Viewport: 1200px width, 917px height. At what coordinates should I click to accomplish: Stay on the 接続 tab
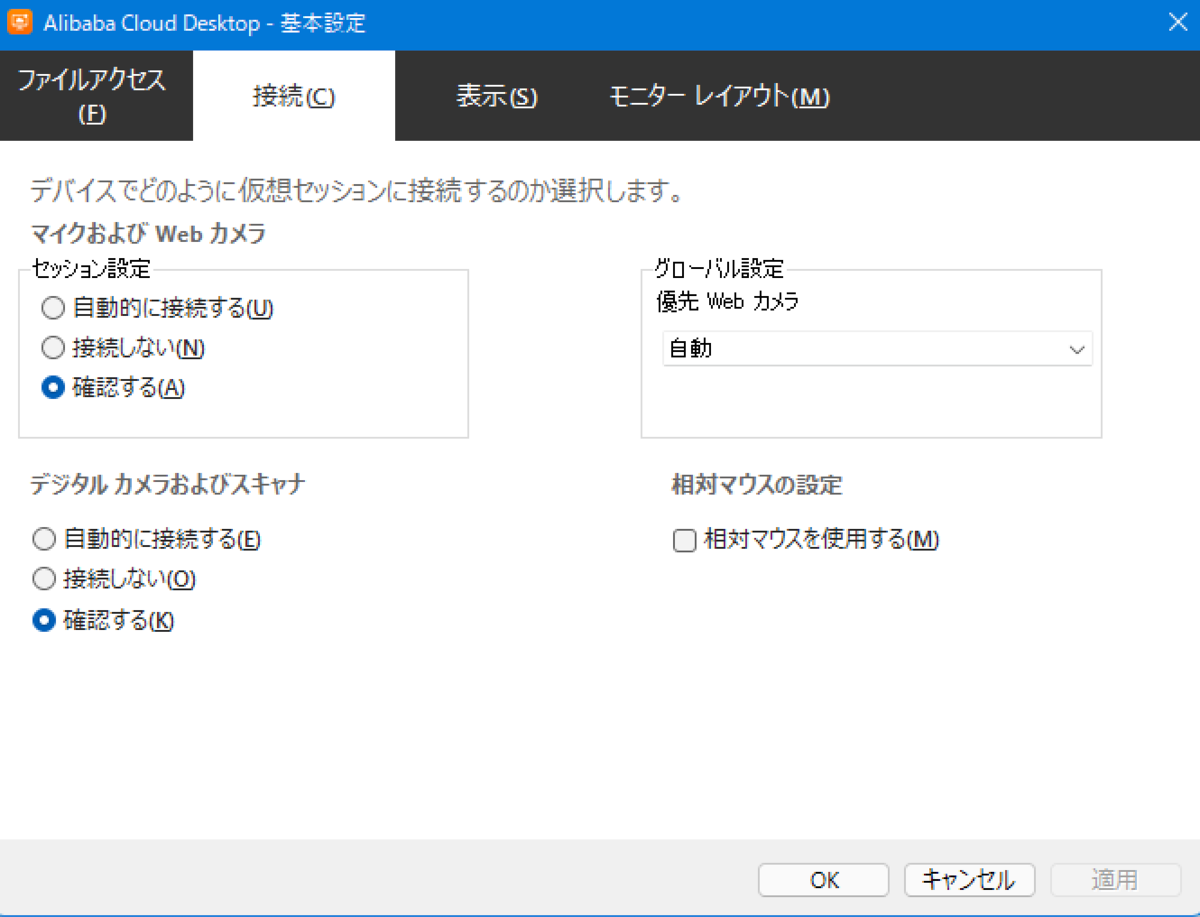click(x=294, y=95)
